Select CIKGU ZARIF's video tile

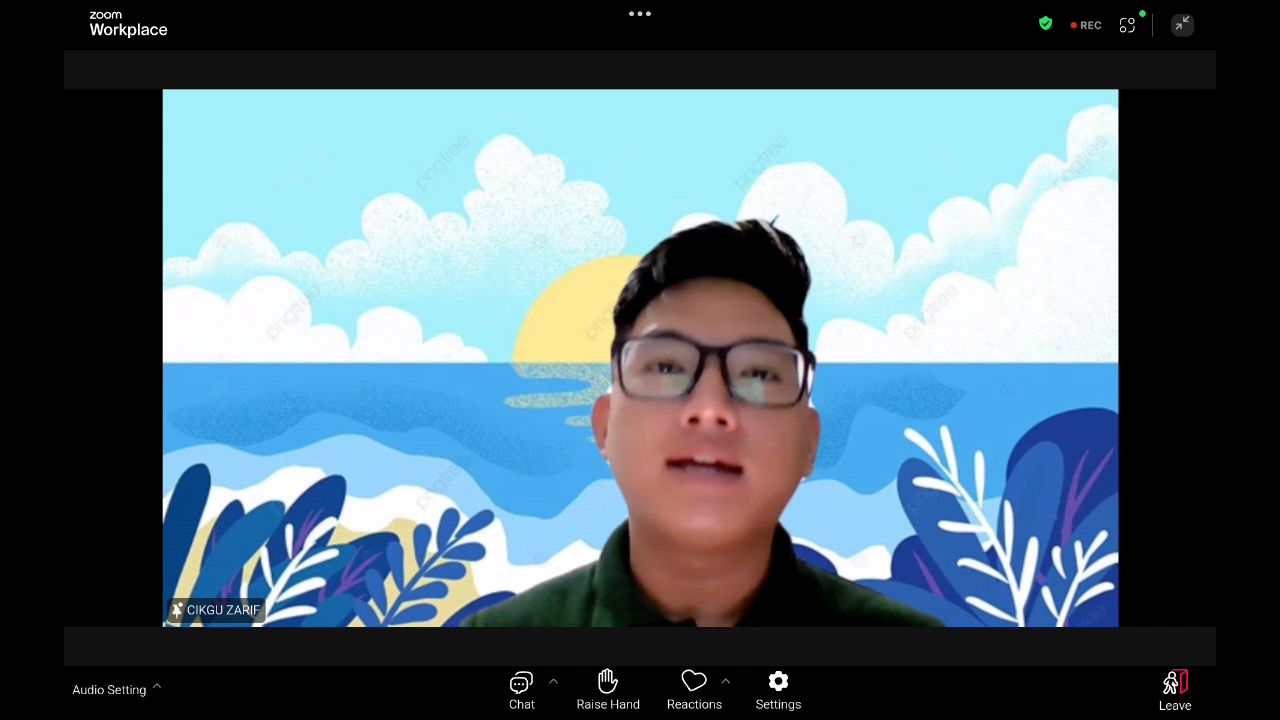point(640,358)
